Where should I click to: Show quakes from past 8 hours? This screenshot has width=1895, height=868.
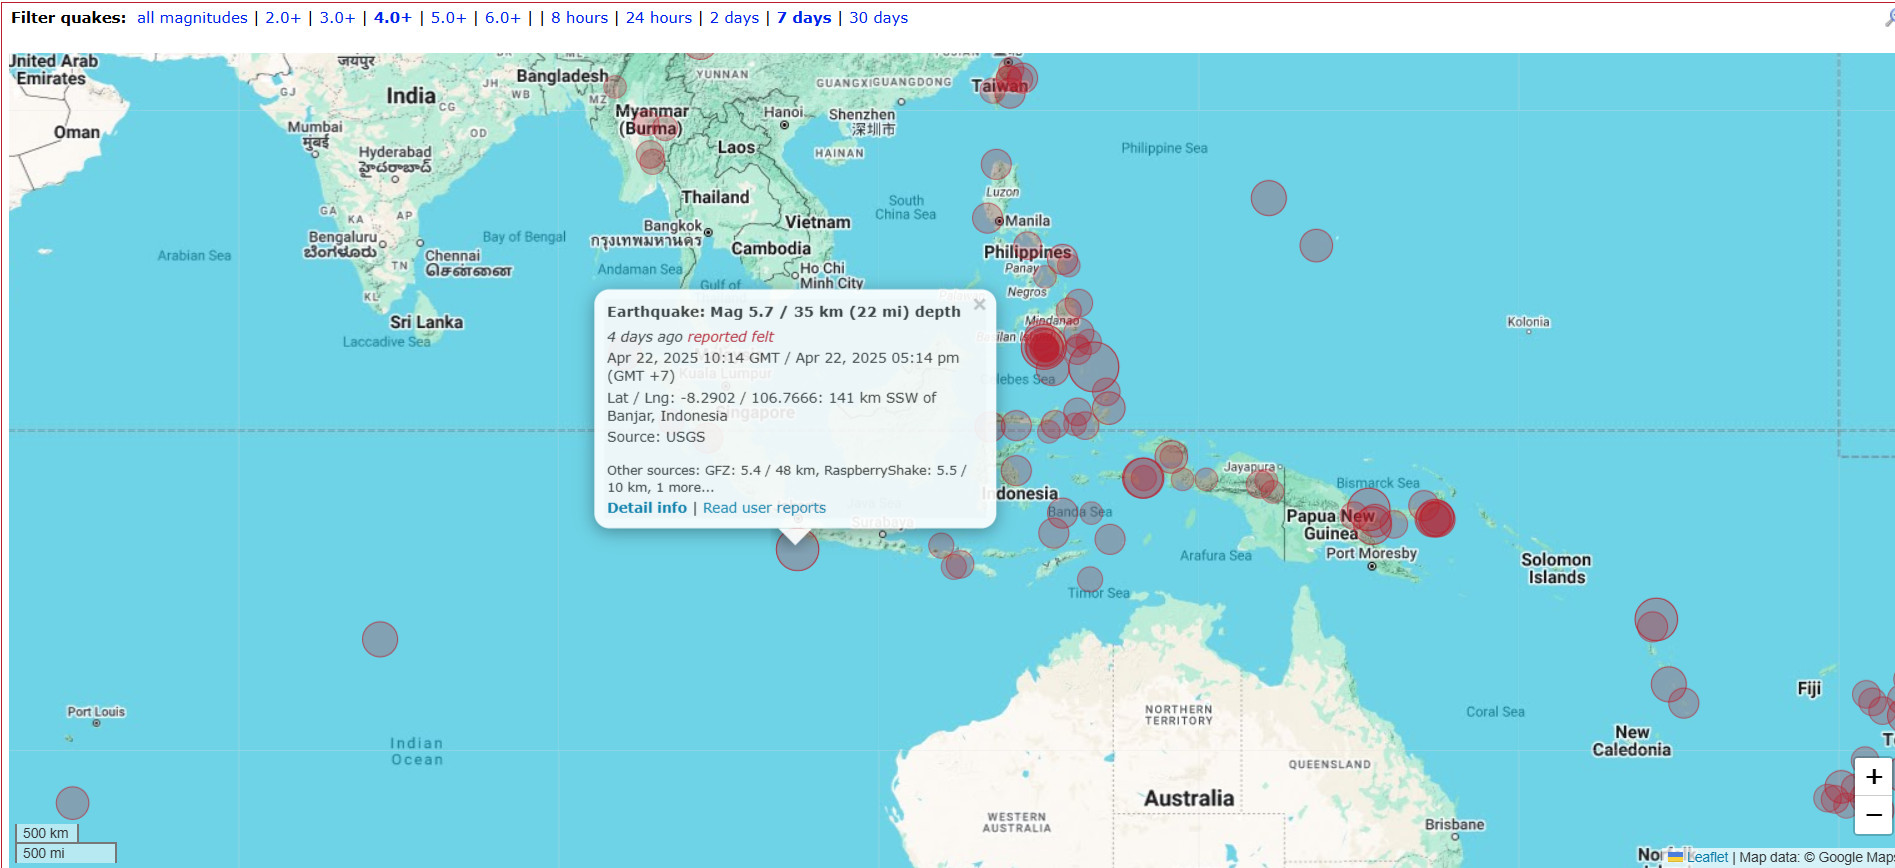coord(579,18)
